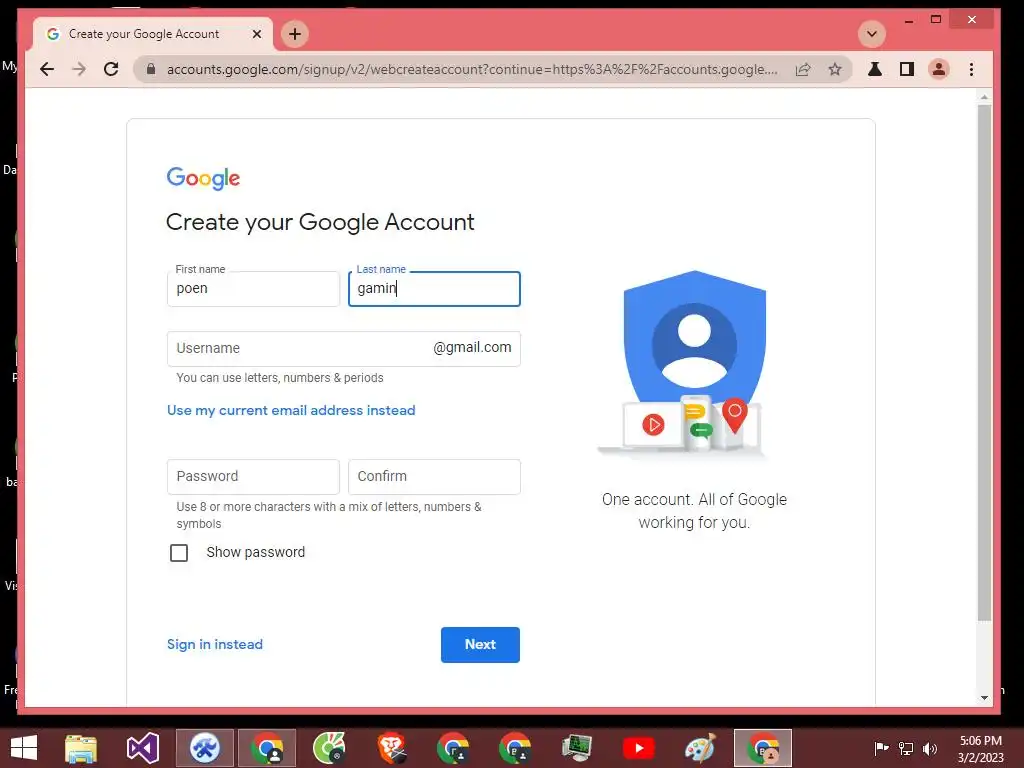Click the Username input field

344,349
